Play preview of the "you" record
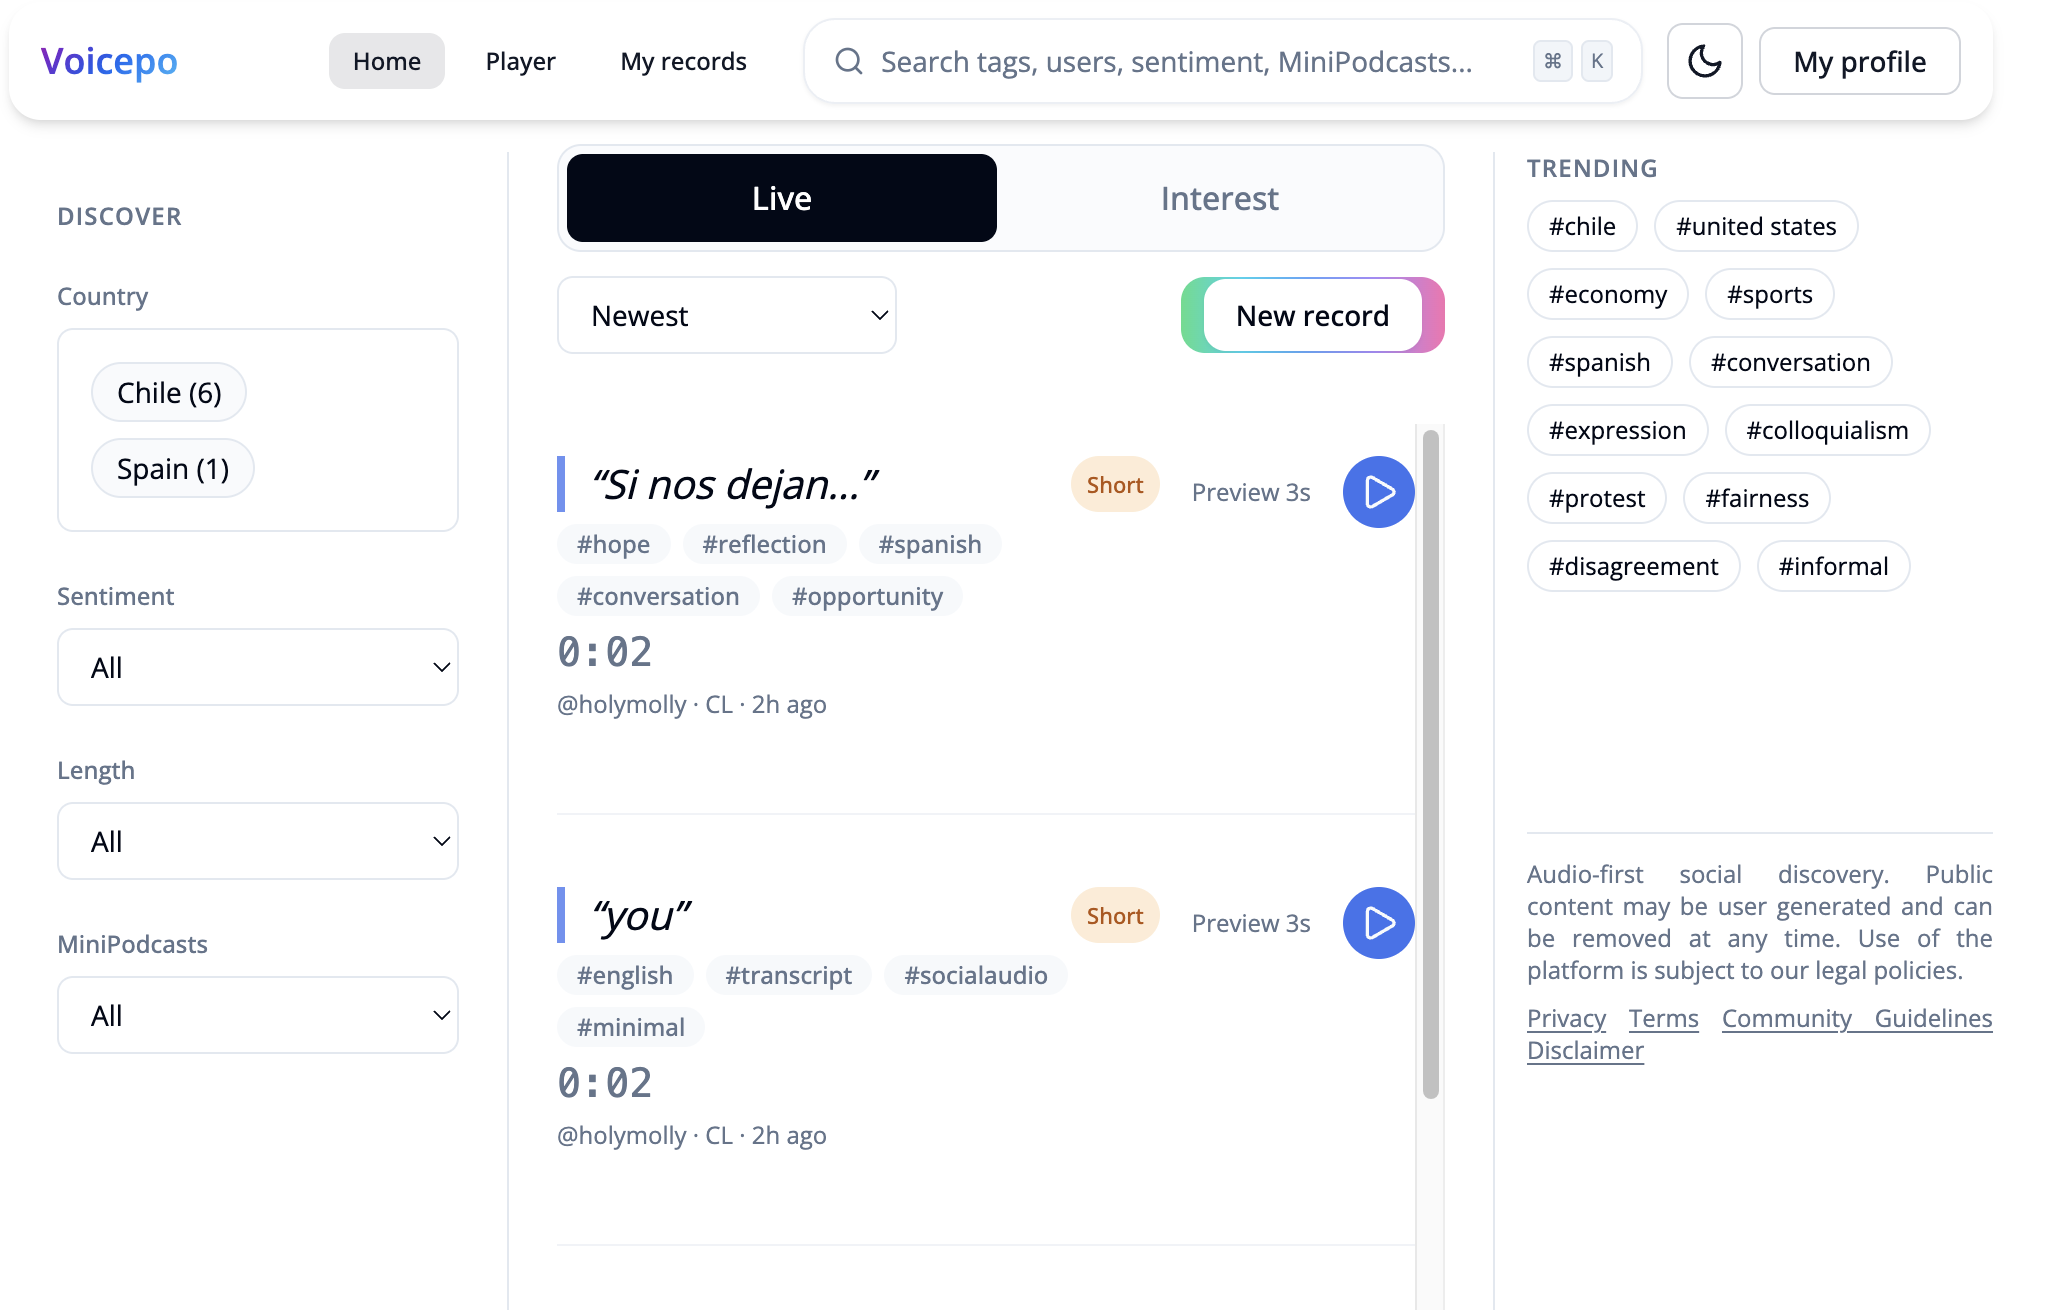Screen dimensions: 2058x1310 [1378, 922]
